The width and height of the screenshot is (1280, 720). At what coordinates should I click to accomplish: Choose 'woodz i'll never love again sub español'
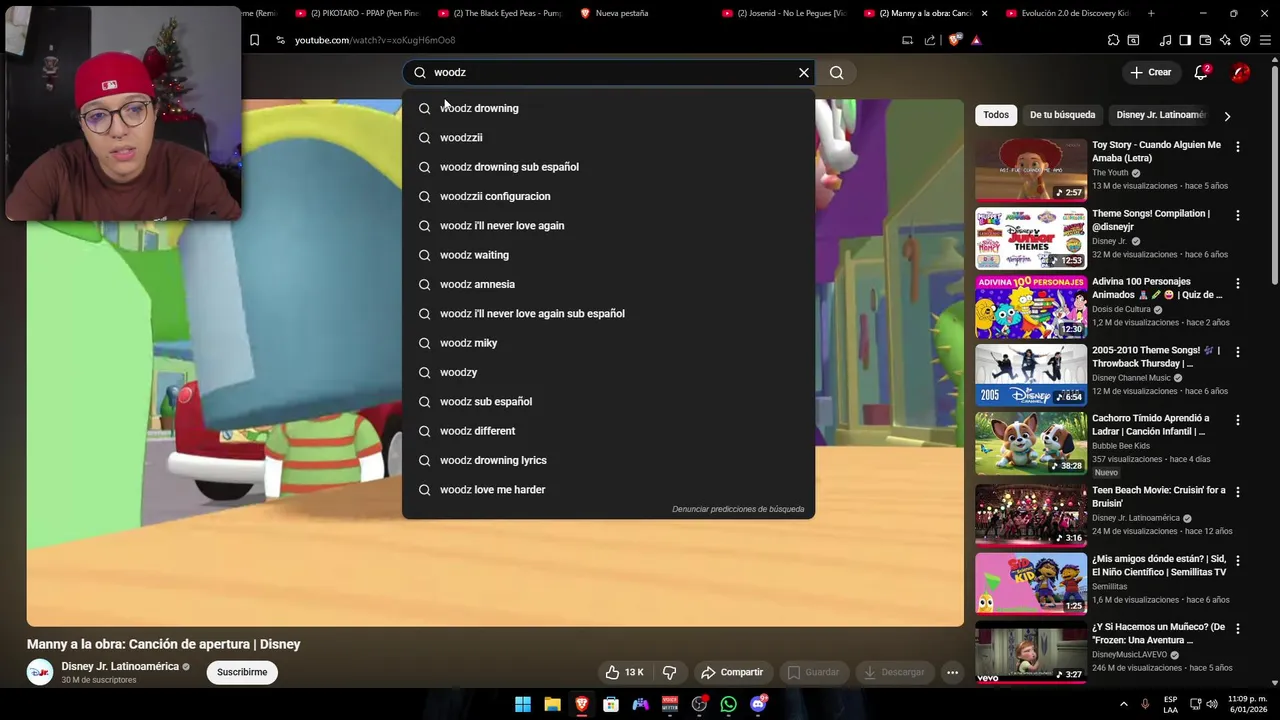pos(608,313)
